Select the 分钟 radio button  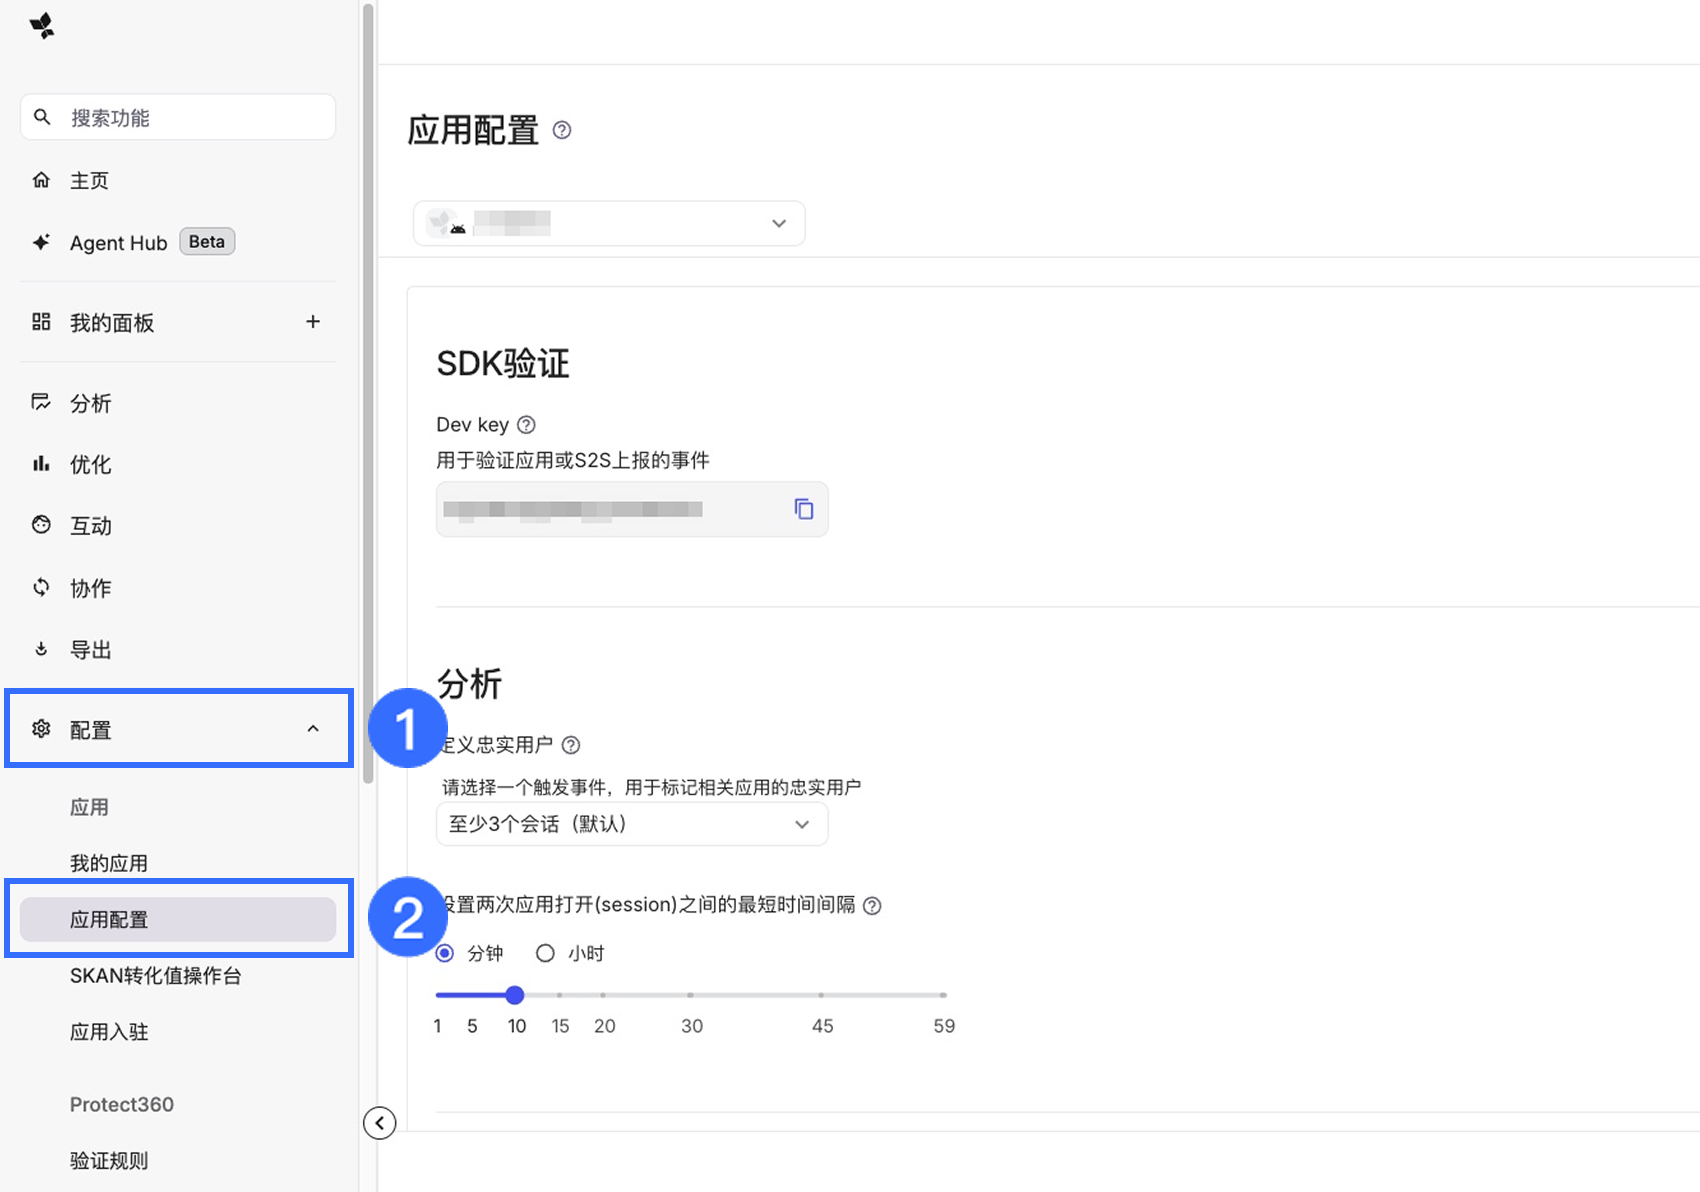pyautogui.click(x=445, y=953)
